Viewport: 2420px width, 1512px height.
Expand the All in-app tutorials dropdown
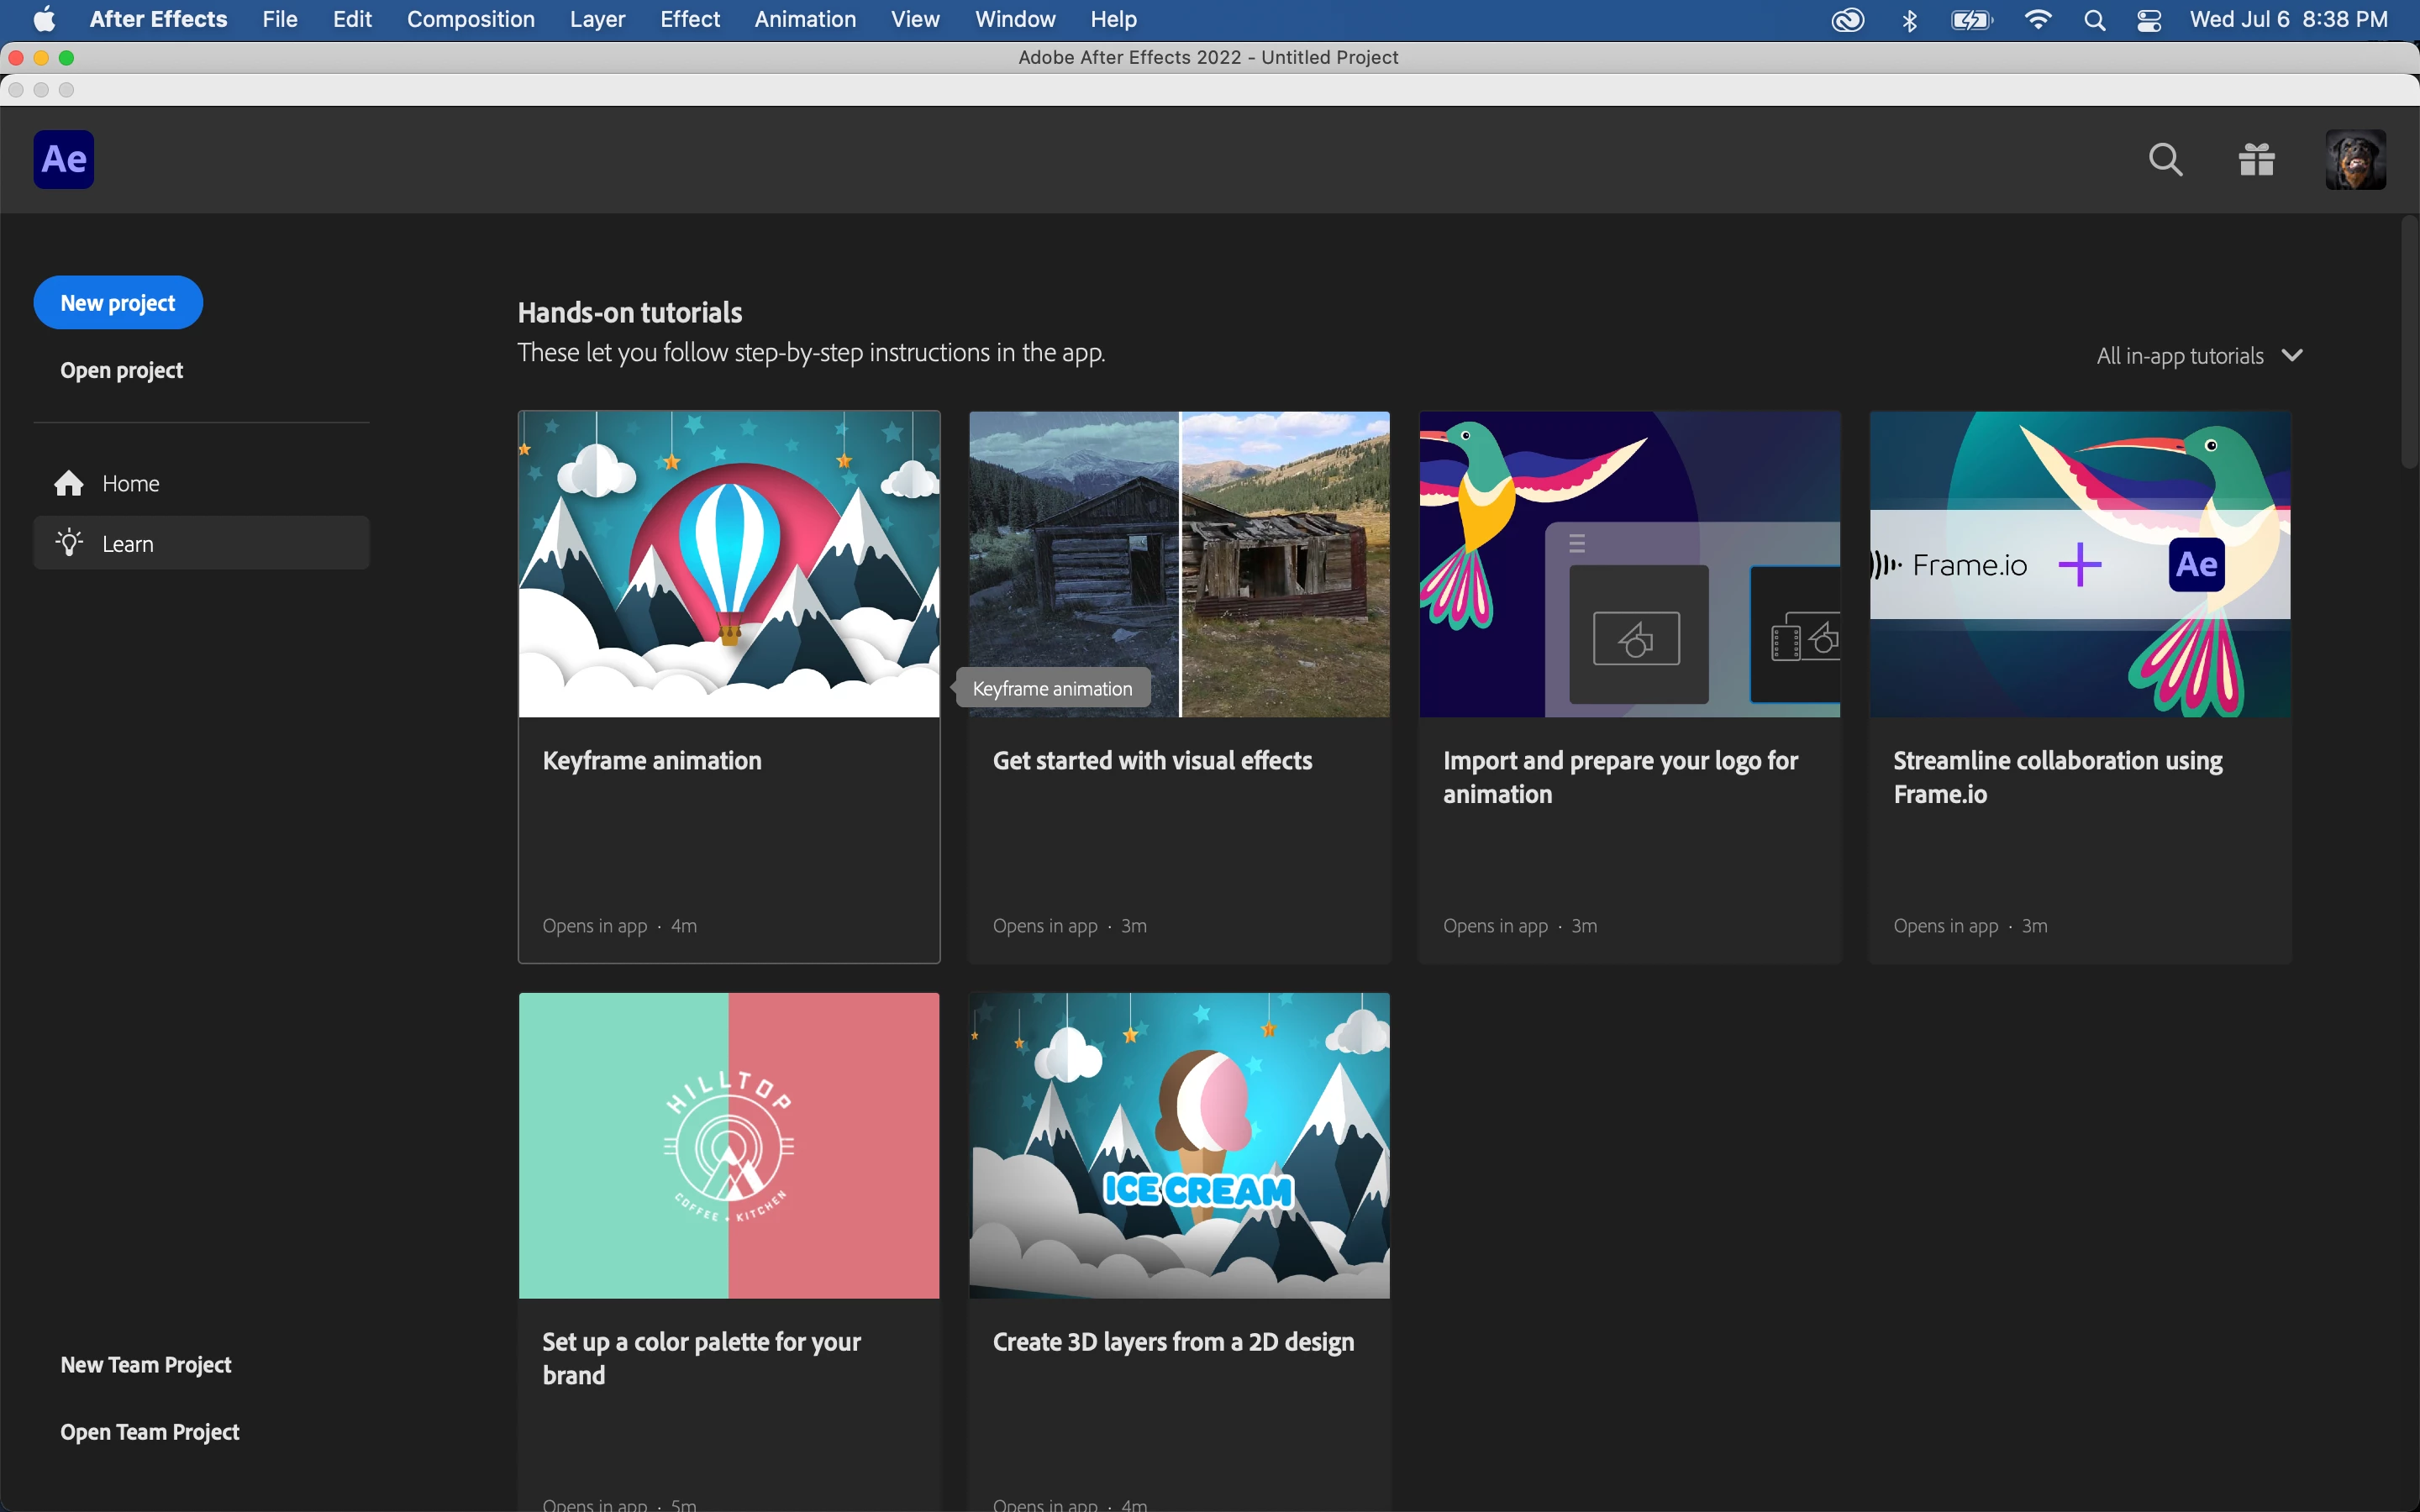[2198, 356]
